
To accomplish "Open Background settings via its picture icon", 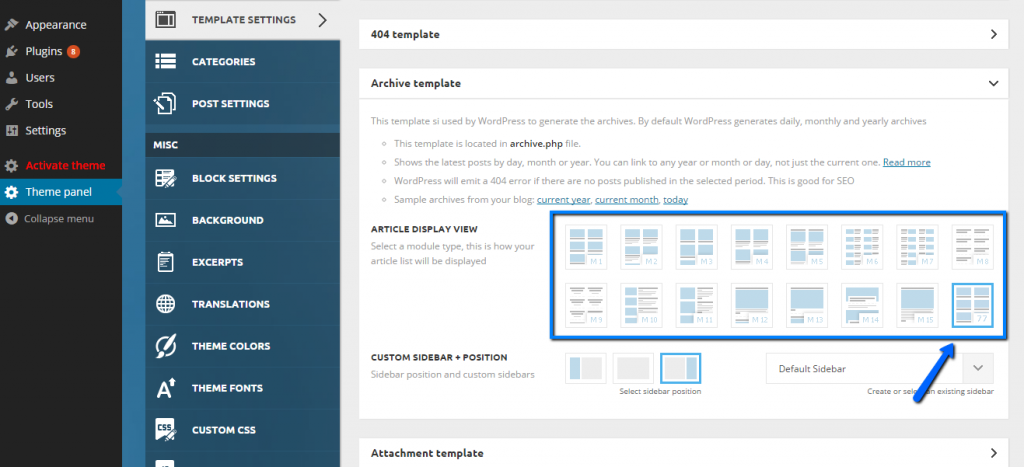I will tap(166, 220).
